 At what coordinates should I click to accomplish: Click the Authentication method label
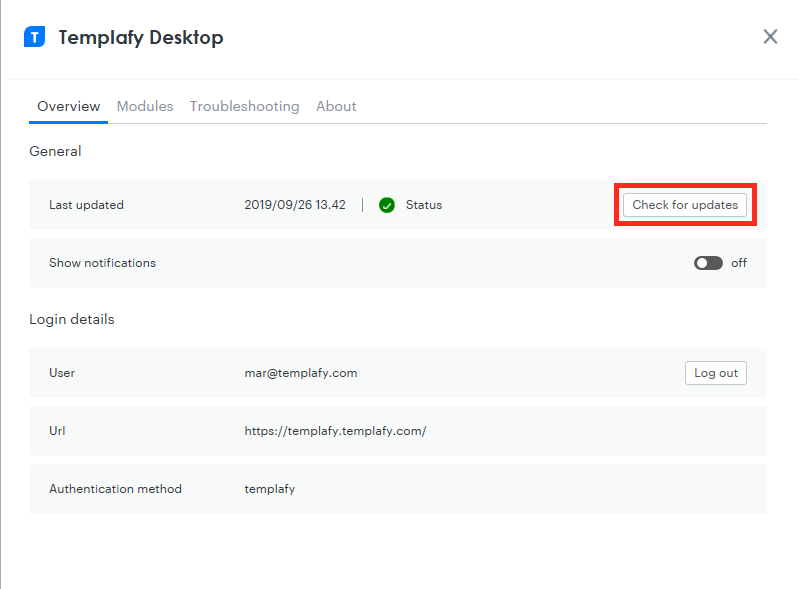115,489
